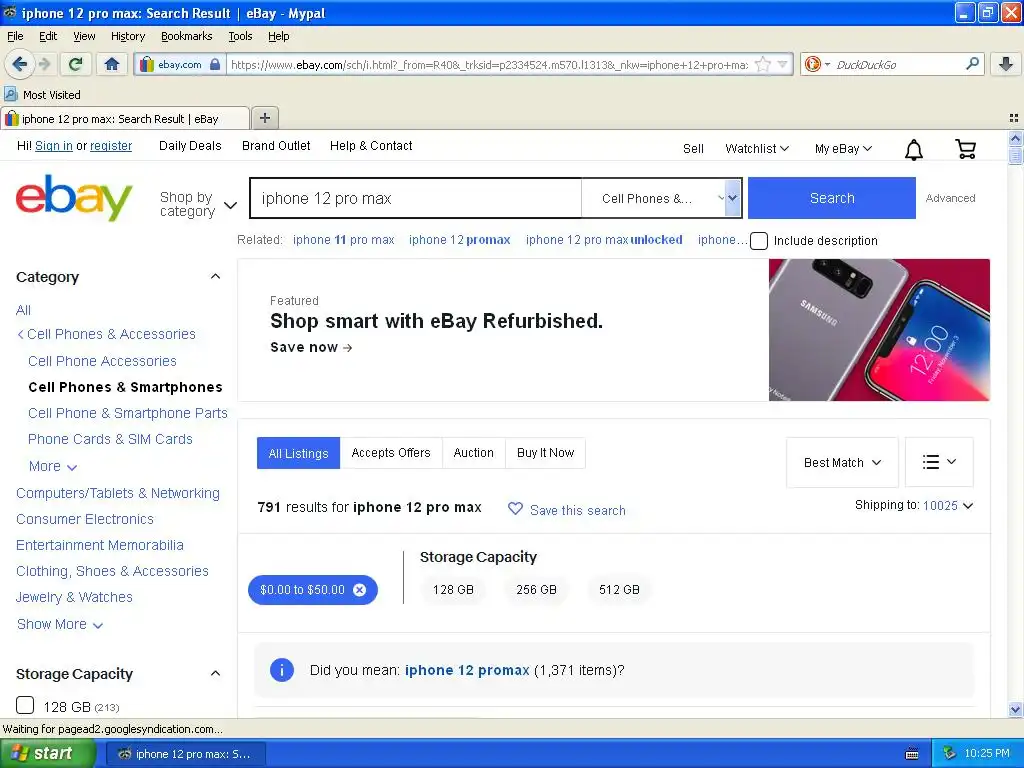Click the blue Search button
This screenshot has height=768, width=1024.
[x=831, y=198]
